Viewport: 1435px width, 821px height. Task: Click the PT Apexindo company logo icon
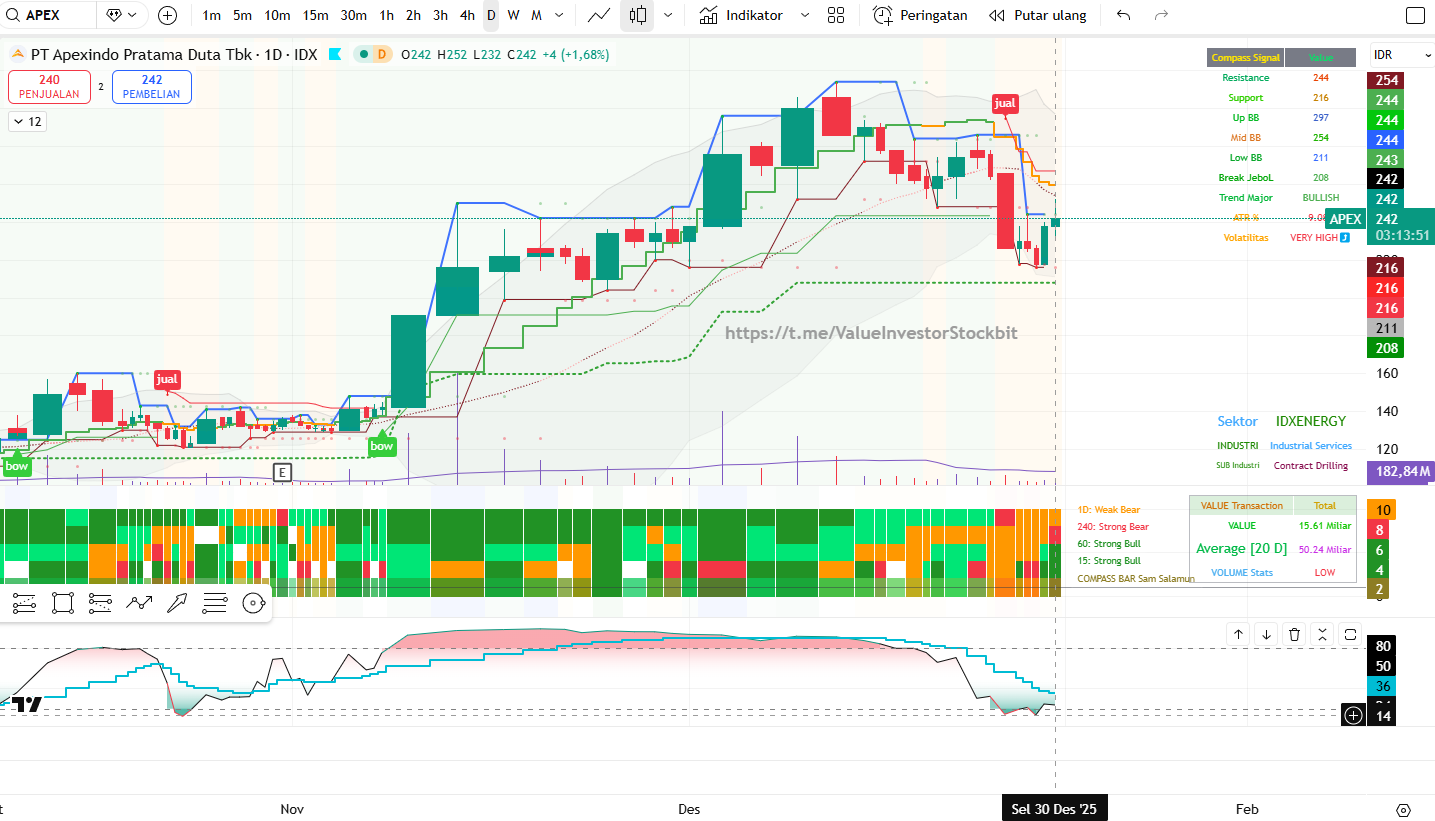coord(18,54)
